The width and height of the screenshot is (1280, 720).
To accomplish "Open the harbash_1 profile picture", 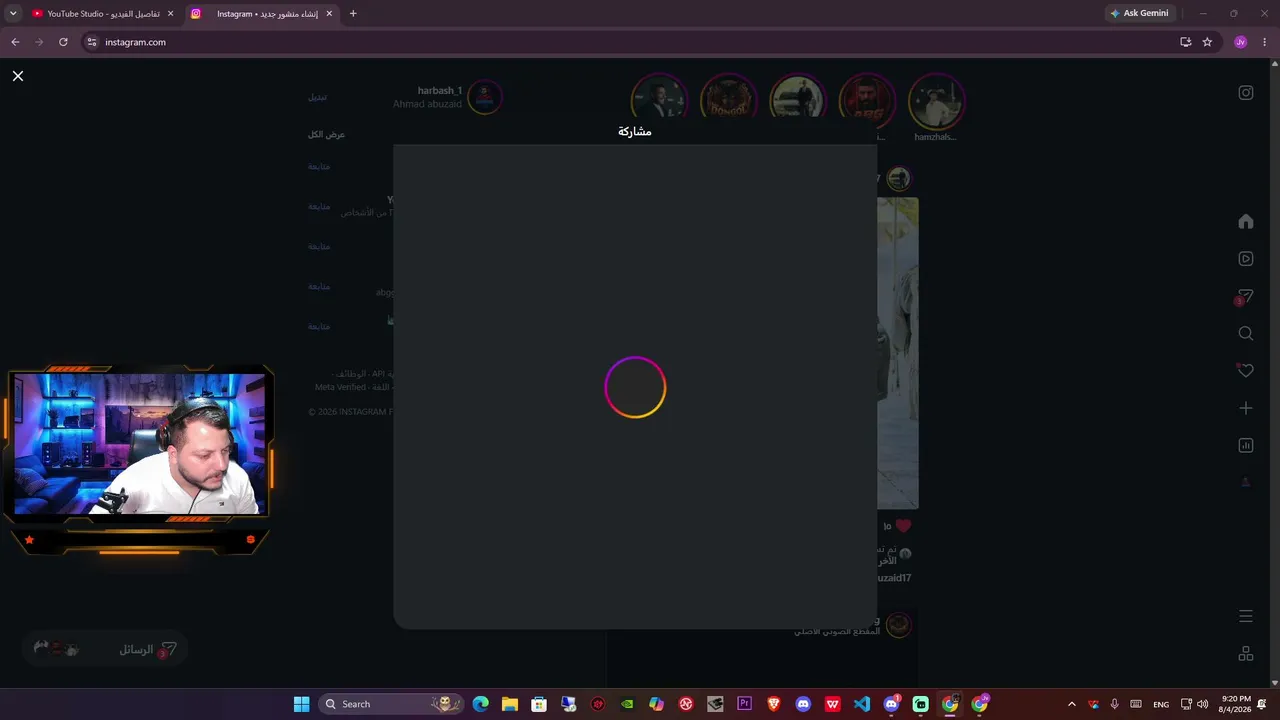I will click(x=485, y=97).
